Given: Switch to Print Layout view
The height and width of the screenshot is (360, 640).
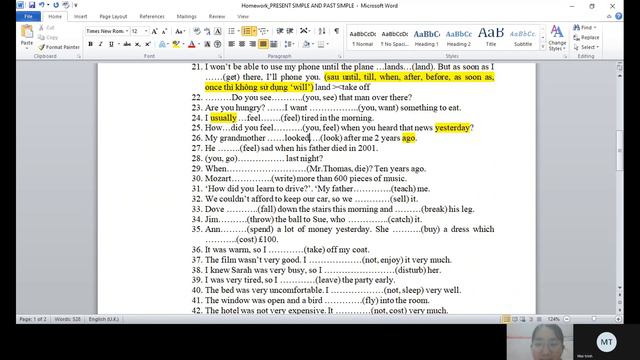Looking at the screenshot, I should [506, 319].
